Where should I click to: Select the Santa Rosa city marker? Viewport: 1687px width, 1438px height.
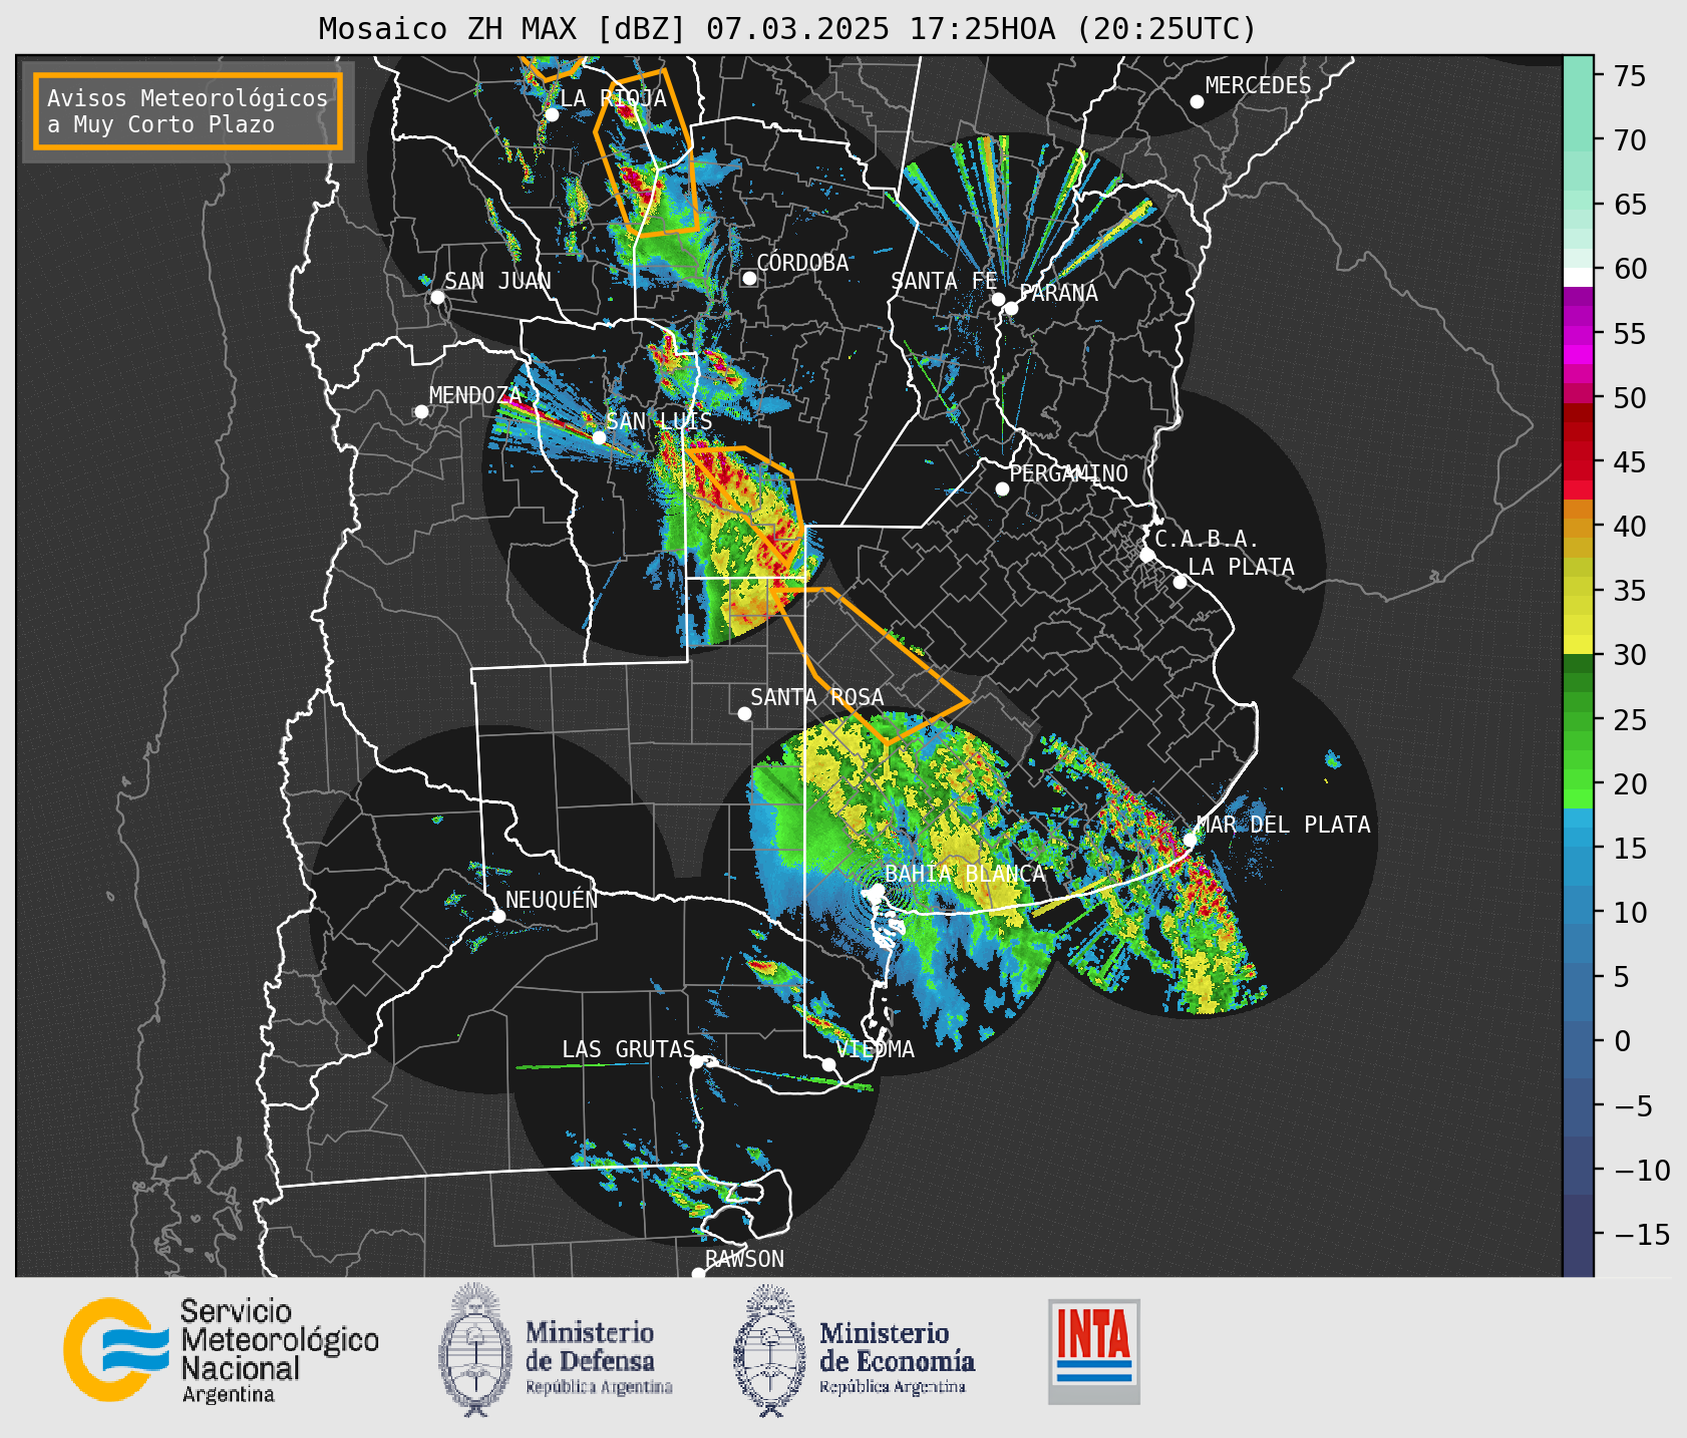[744, 713]
